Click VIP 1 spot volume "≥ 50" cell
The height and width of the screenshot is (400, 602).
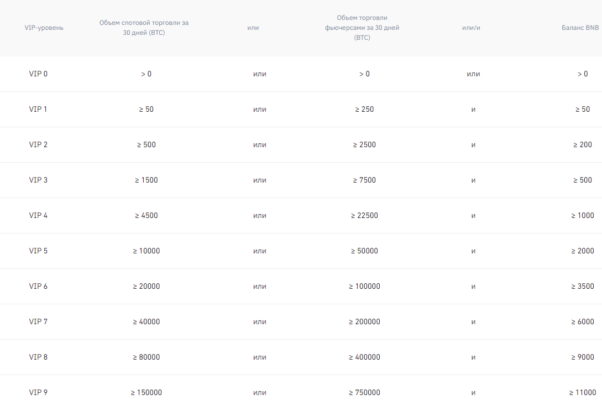coord(146,109)
